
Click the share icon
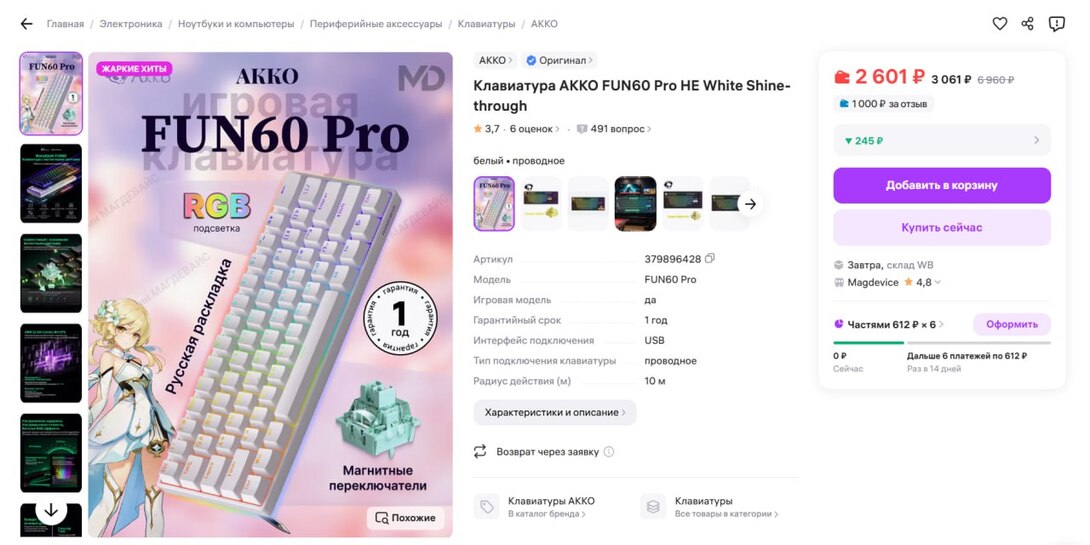[x=1027, y=24]
